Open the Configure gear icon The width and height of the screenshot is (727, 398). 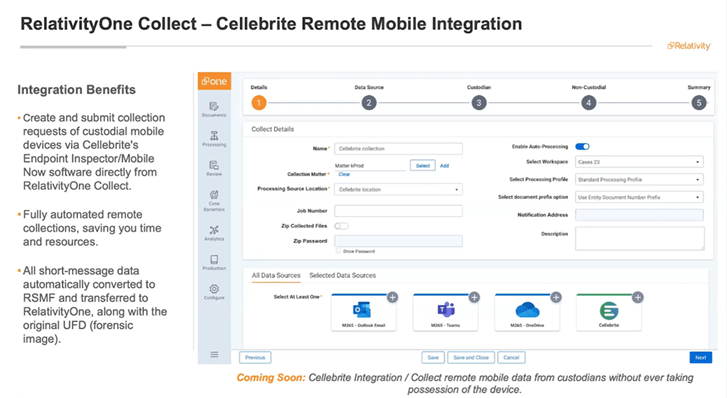[214, 292]
